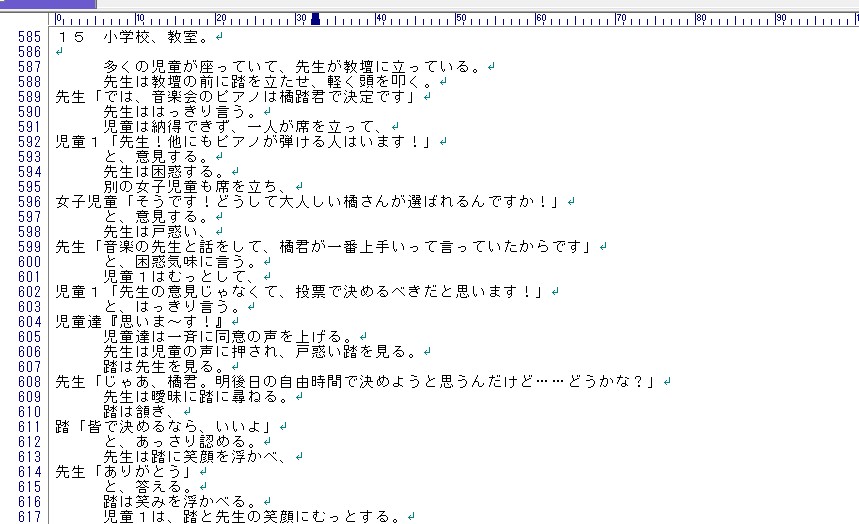Click the scene heading '１５ 小学校、教室。'
Image resolution: width=859 pixels, height=524 pixels.
point(133,37)
